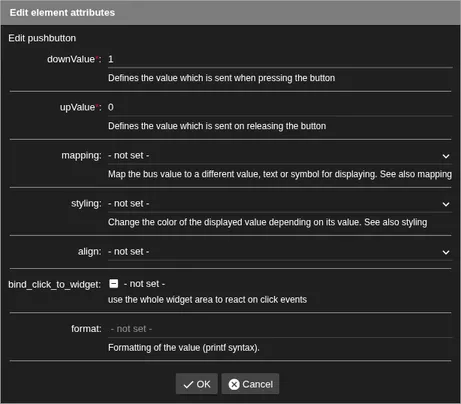Click the styling label
The width and height of the screenshot is (461, 404).
86,204
